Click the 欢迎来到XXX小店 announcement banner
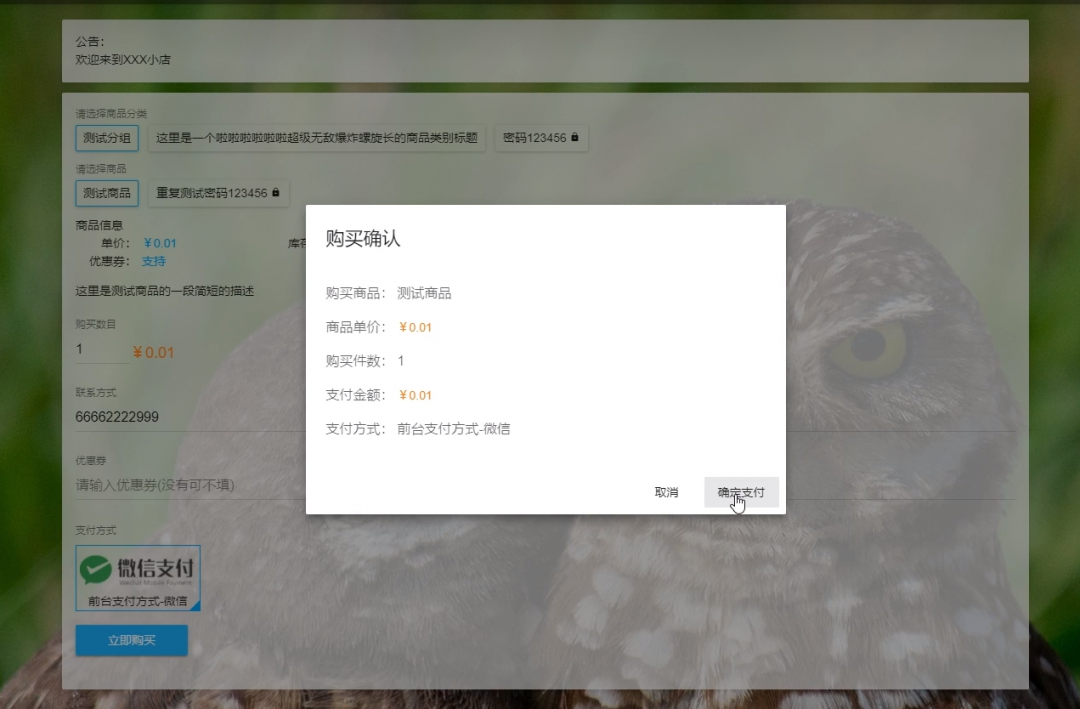1080x709 pixels. (x=125, y=59)
